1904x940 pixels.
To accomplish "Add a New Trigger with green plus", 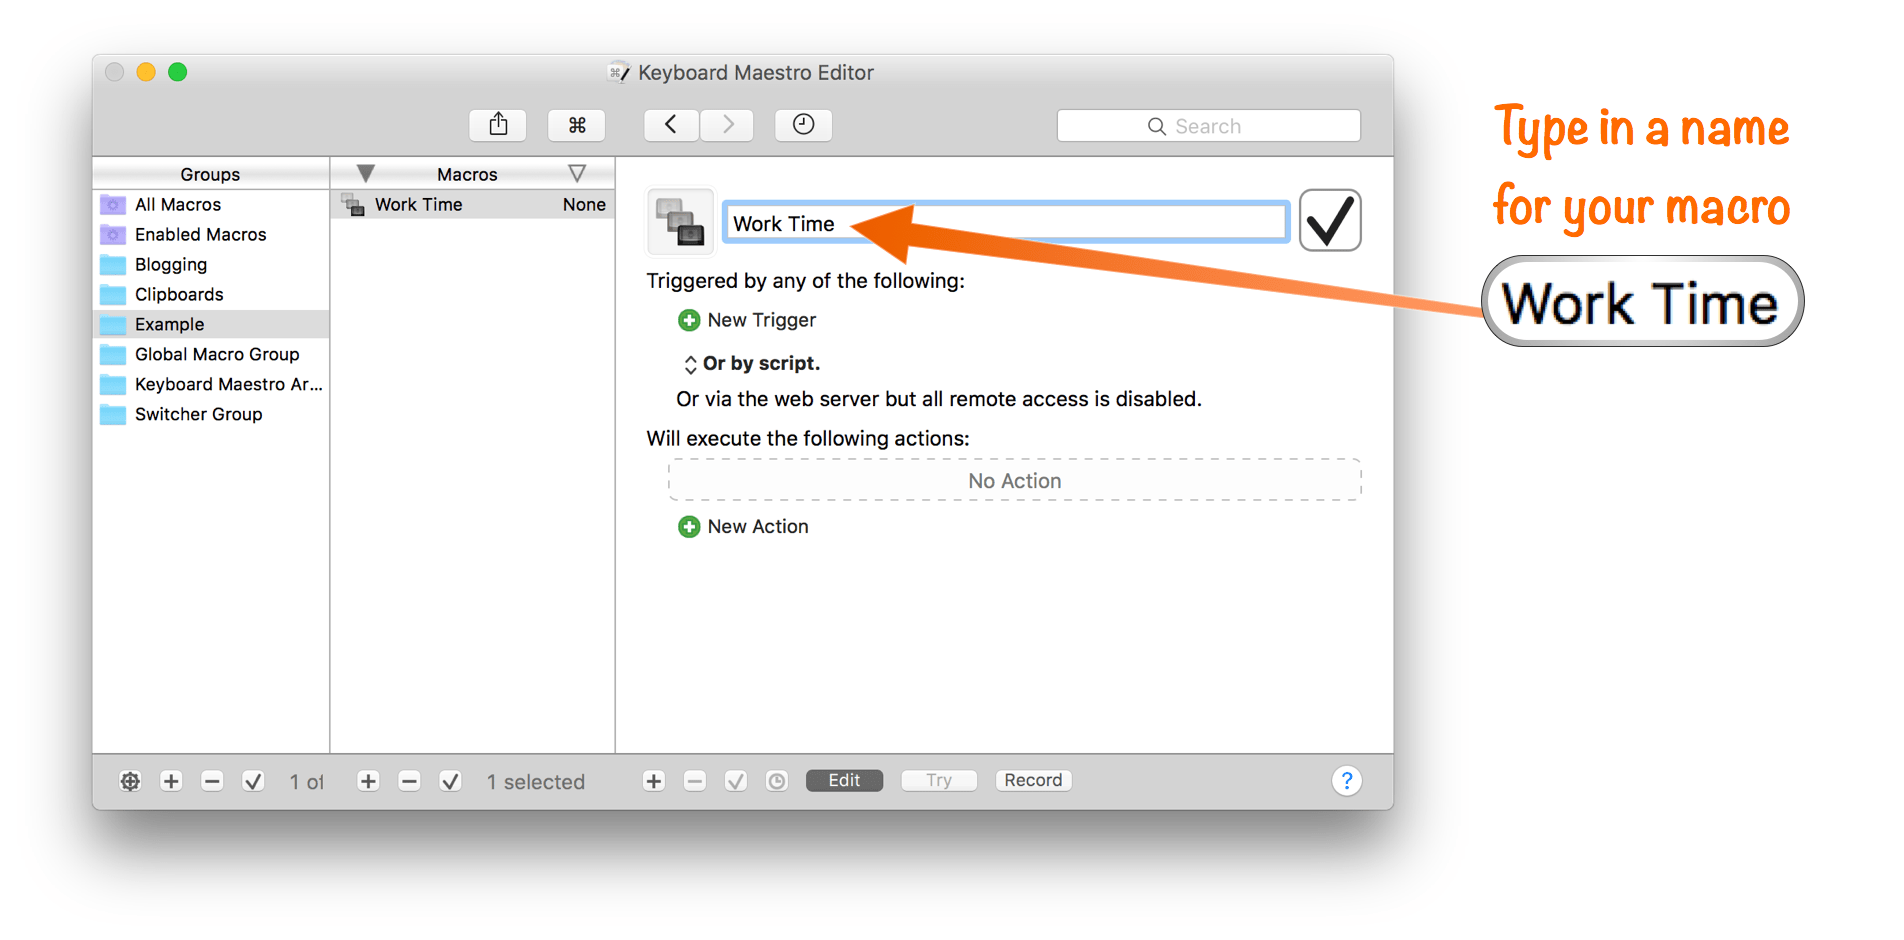I will tap(689, 320).
